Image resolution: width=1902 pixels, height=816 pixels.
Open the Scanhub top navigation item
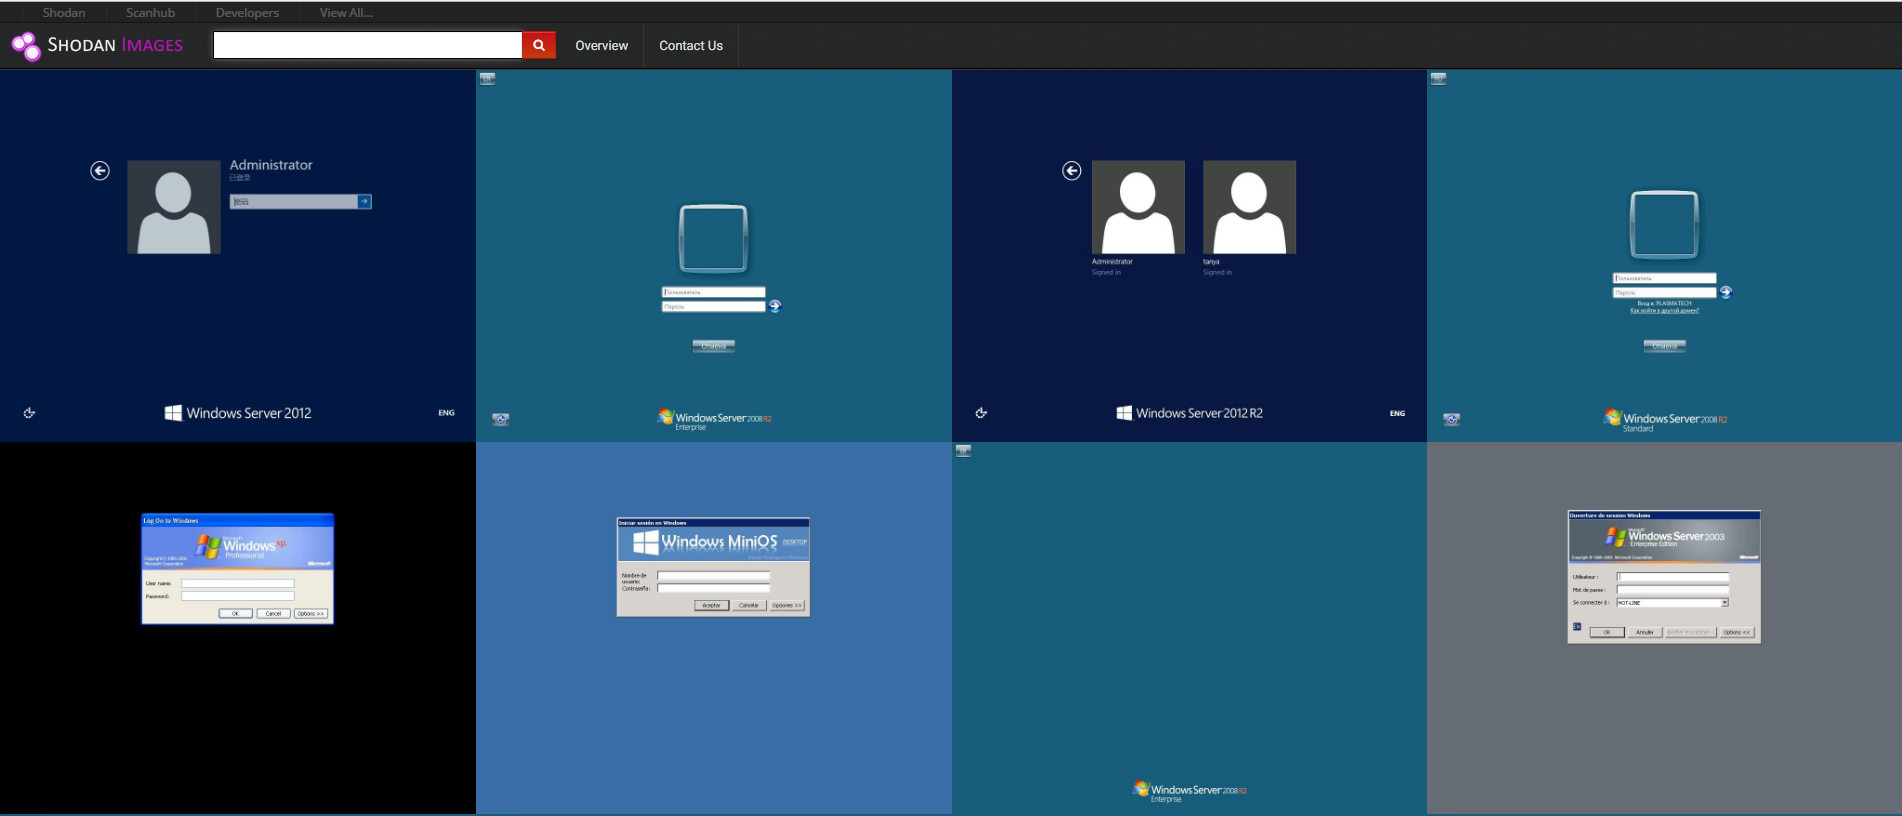click(x=150, y=13)
